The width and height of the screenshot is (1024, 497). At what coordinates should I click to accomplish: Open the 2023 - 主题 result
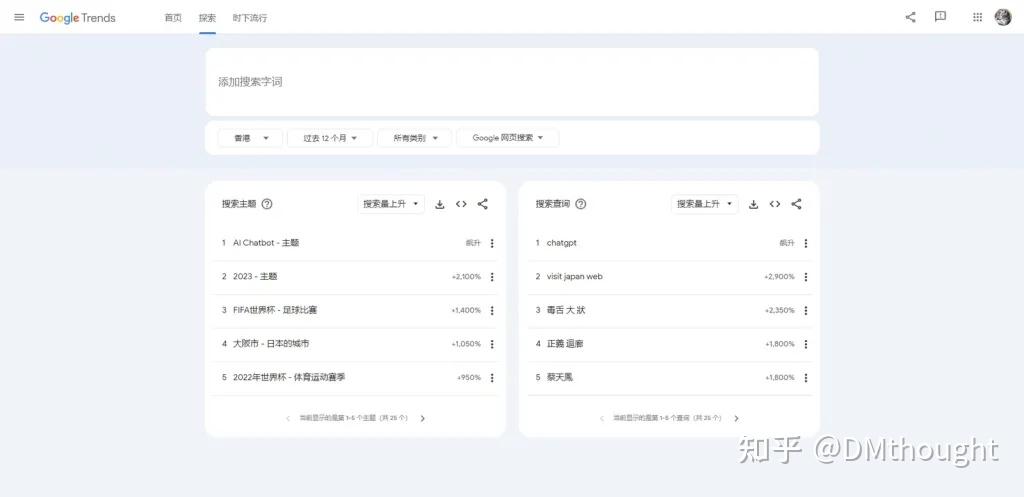[255, 276]
